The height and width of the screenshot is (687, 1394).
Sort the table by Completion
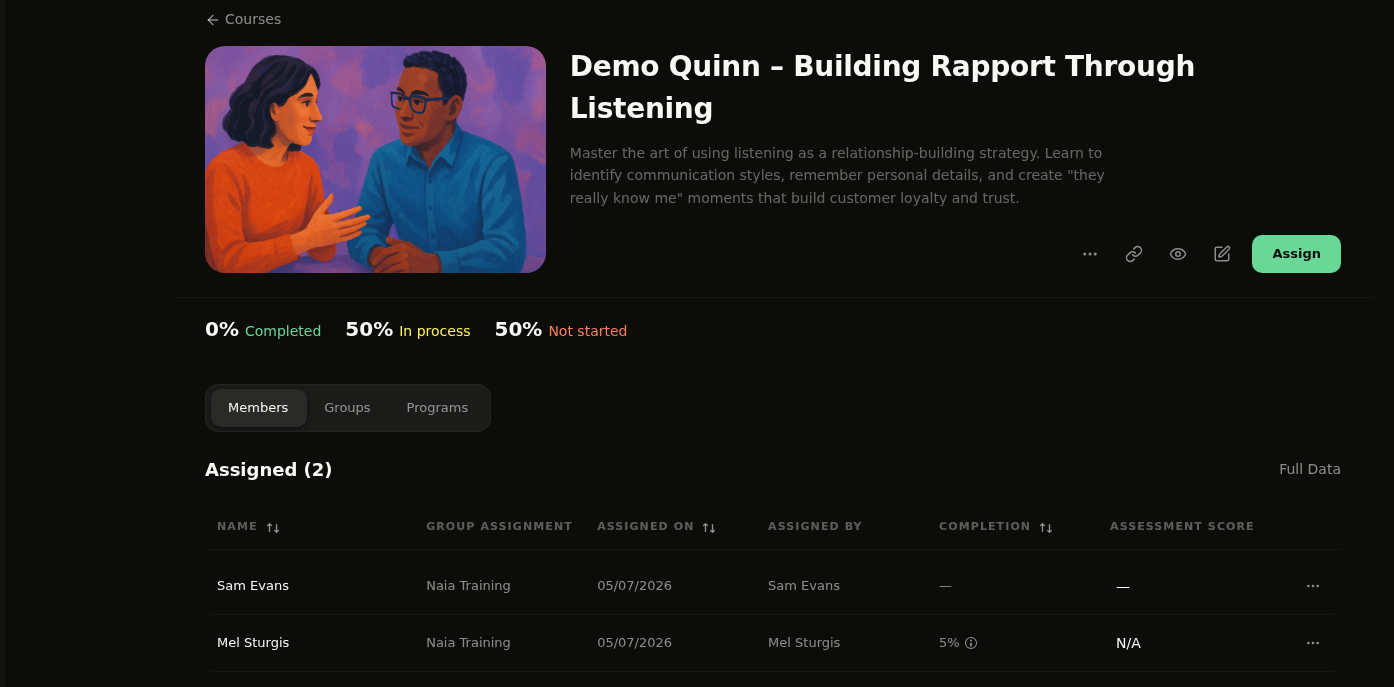(1046, 527)
